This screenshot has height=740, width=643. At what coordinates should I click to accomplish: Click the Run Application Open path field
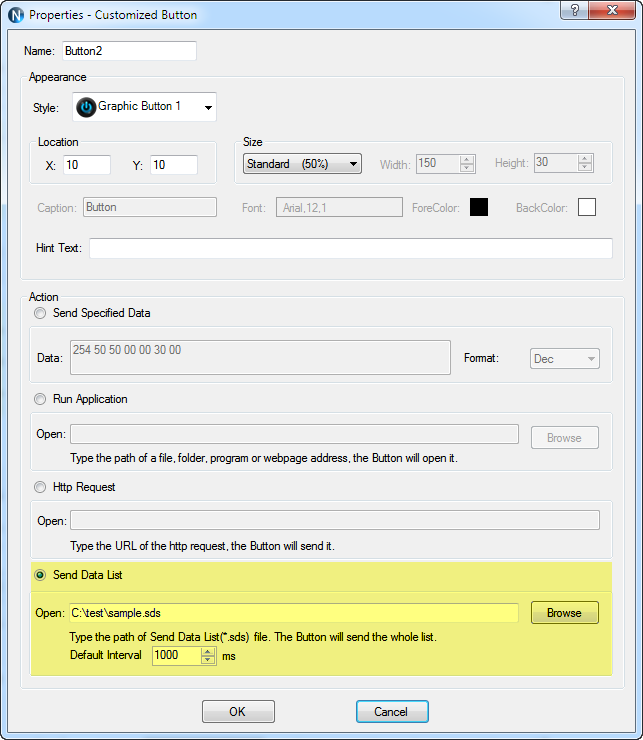pos(294,434)
